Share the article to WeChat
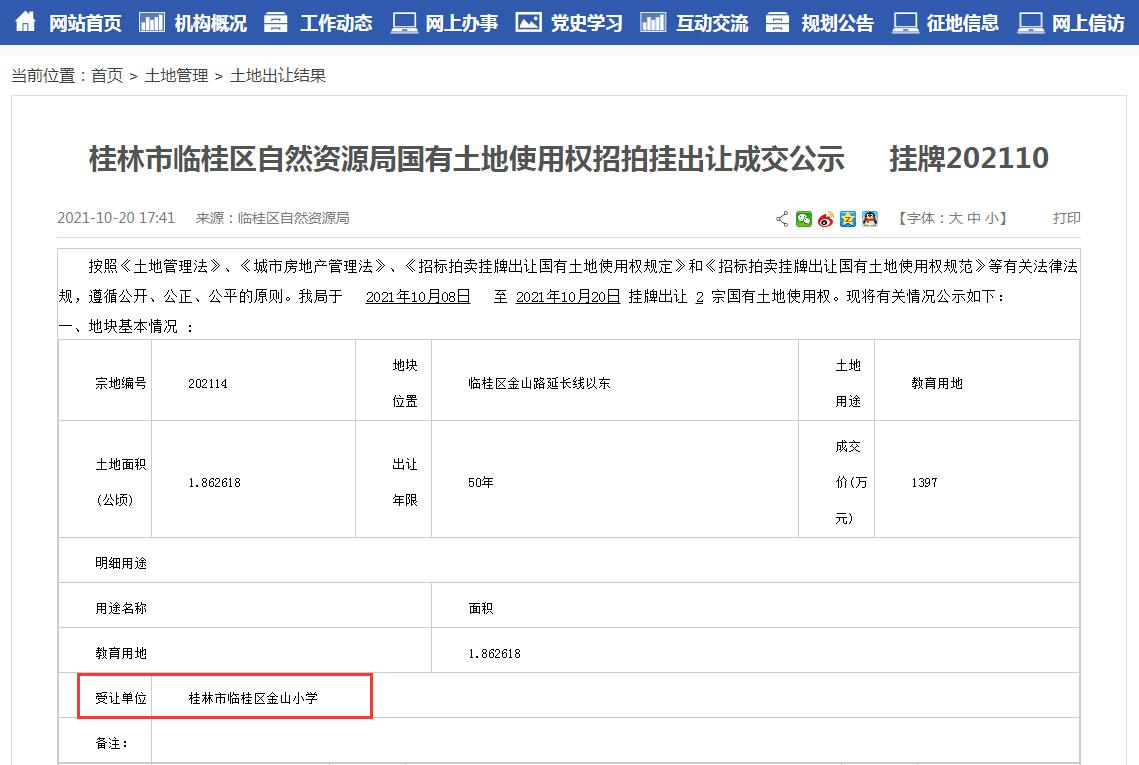This screenshot has height=765, width=1139. 804,218
